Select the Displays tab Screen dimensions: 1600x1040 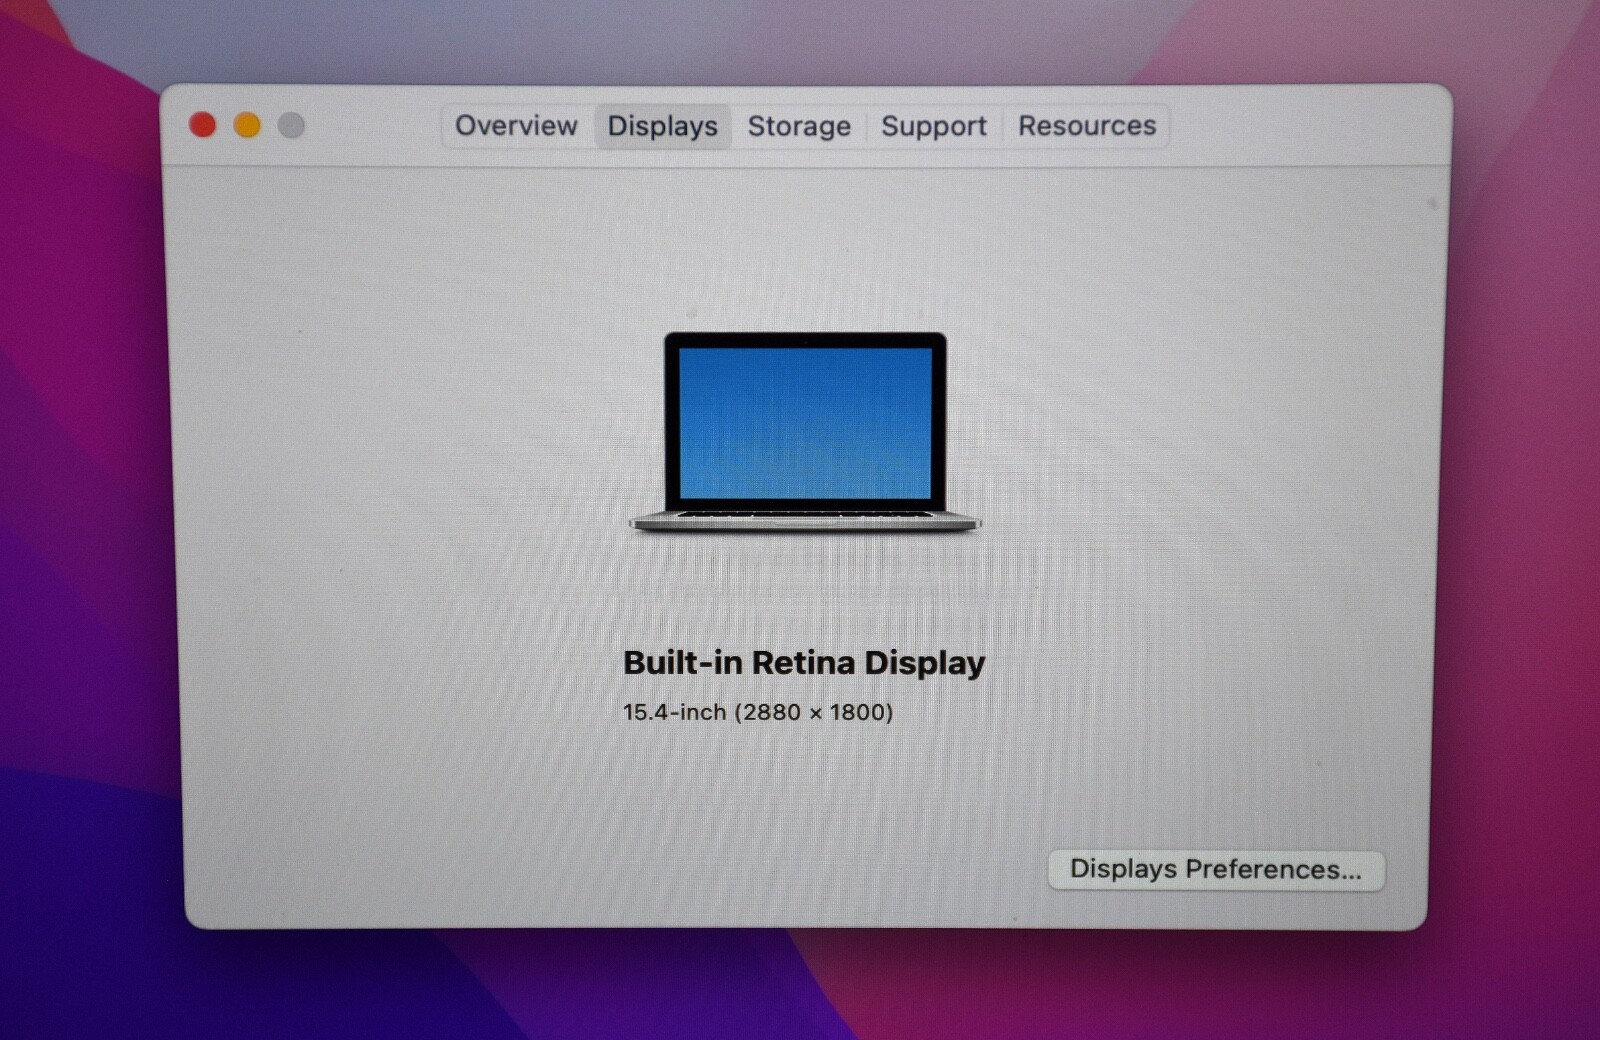click(x=663, y=126)
